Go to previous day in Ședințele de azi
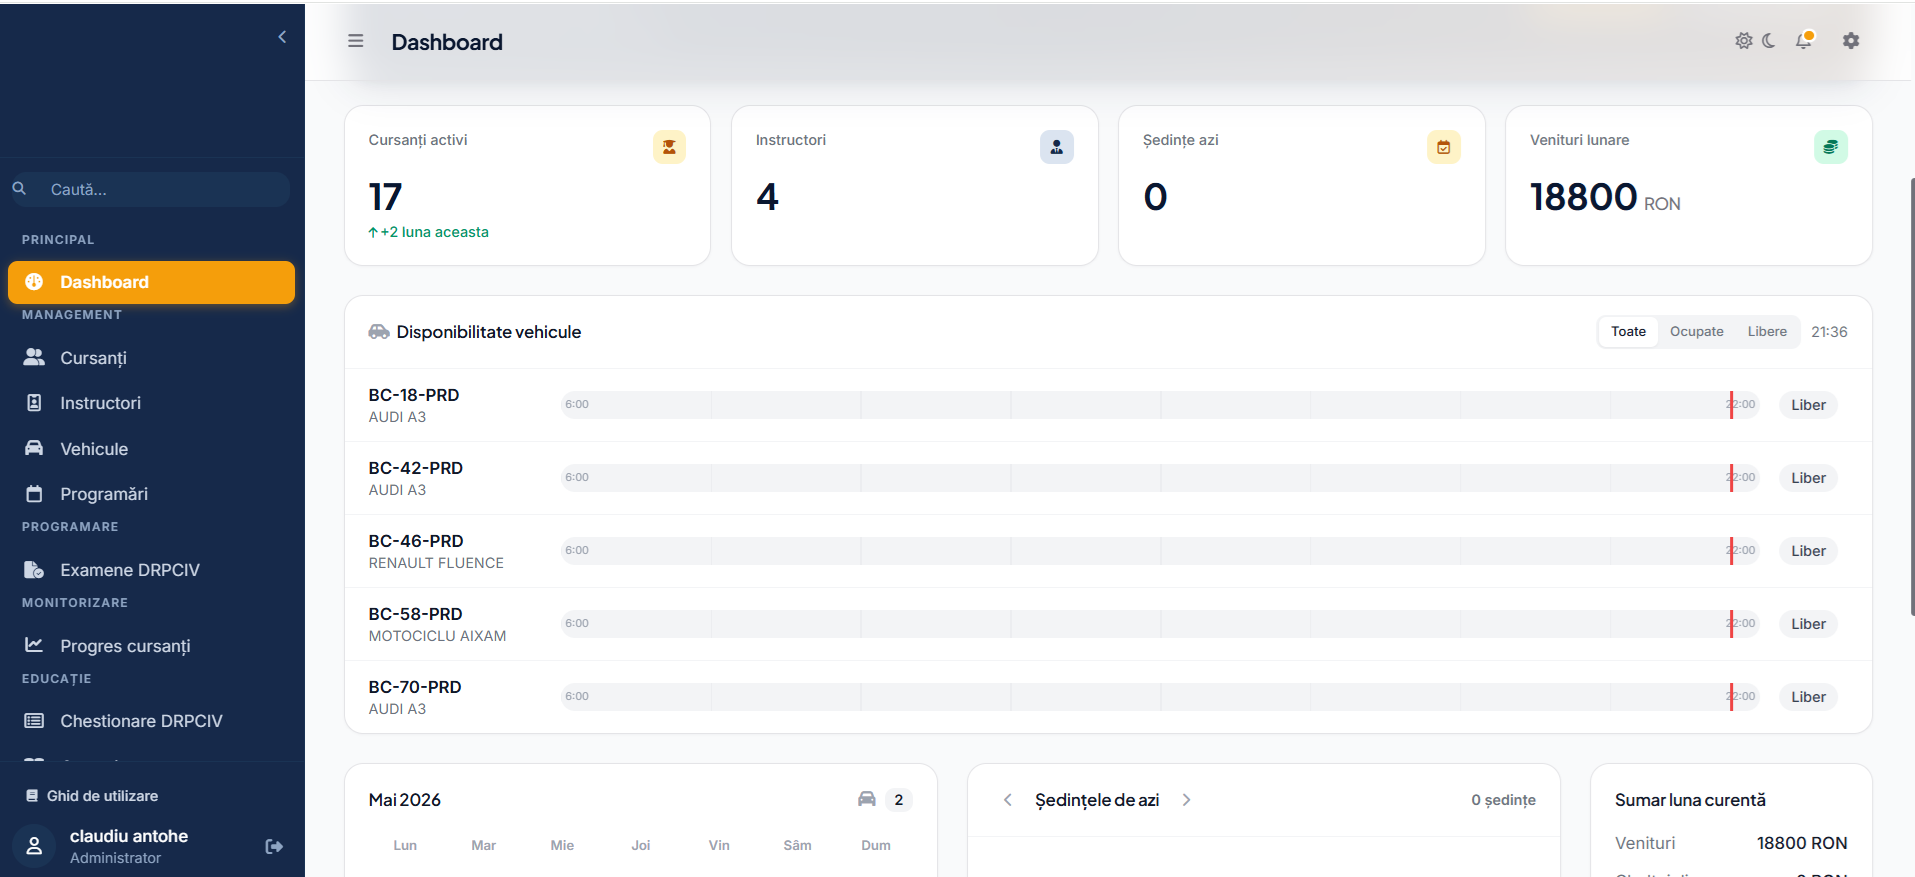 click(x=1008, y=800)
